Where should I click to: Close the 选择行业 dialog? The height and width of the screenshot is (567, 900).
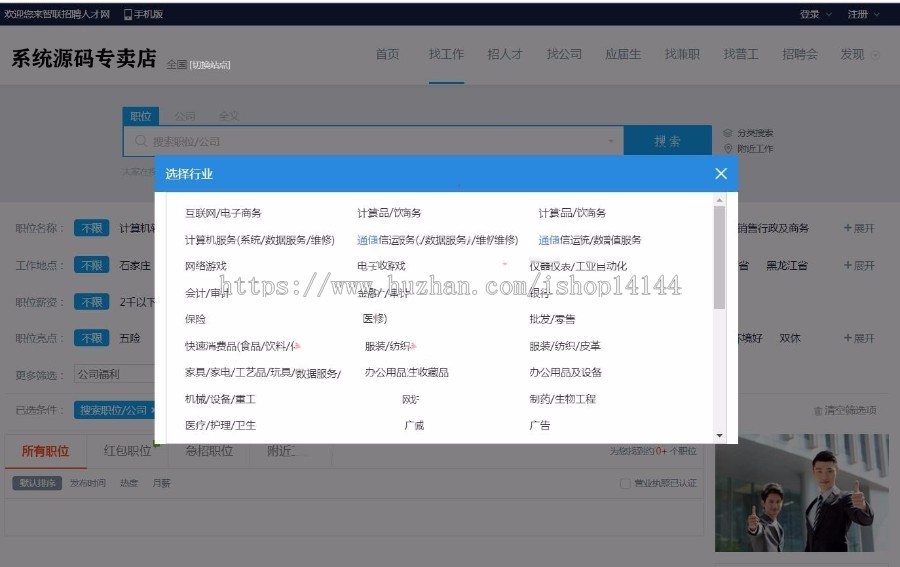pos(721,174)
